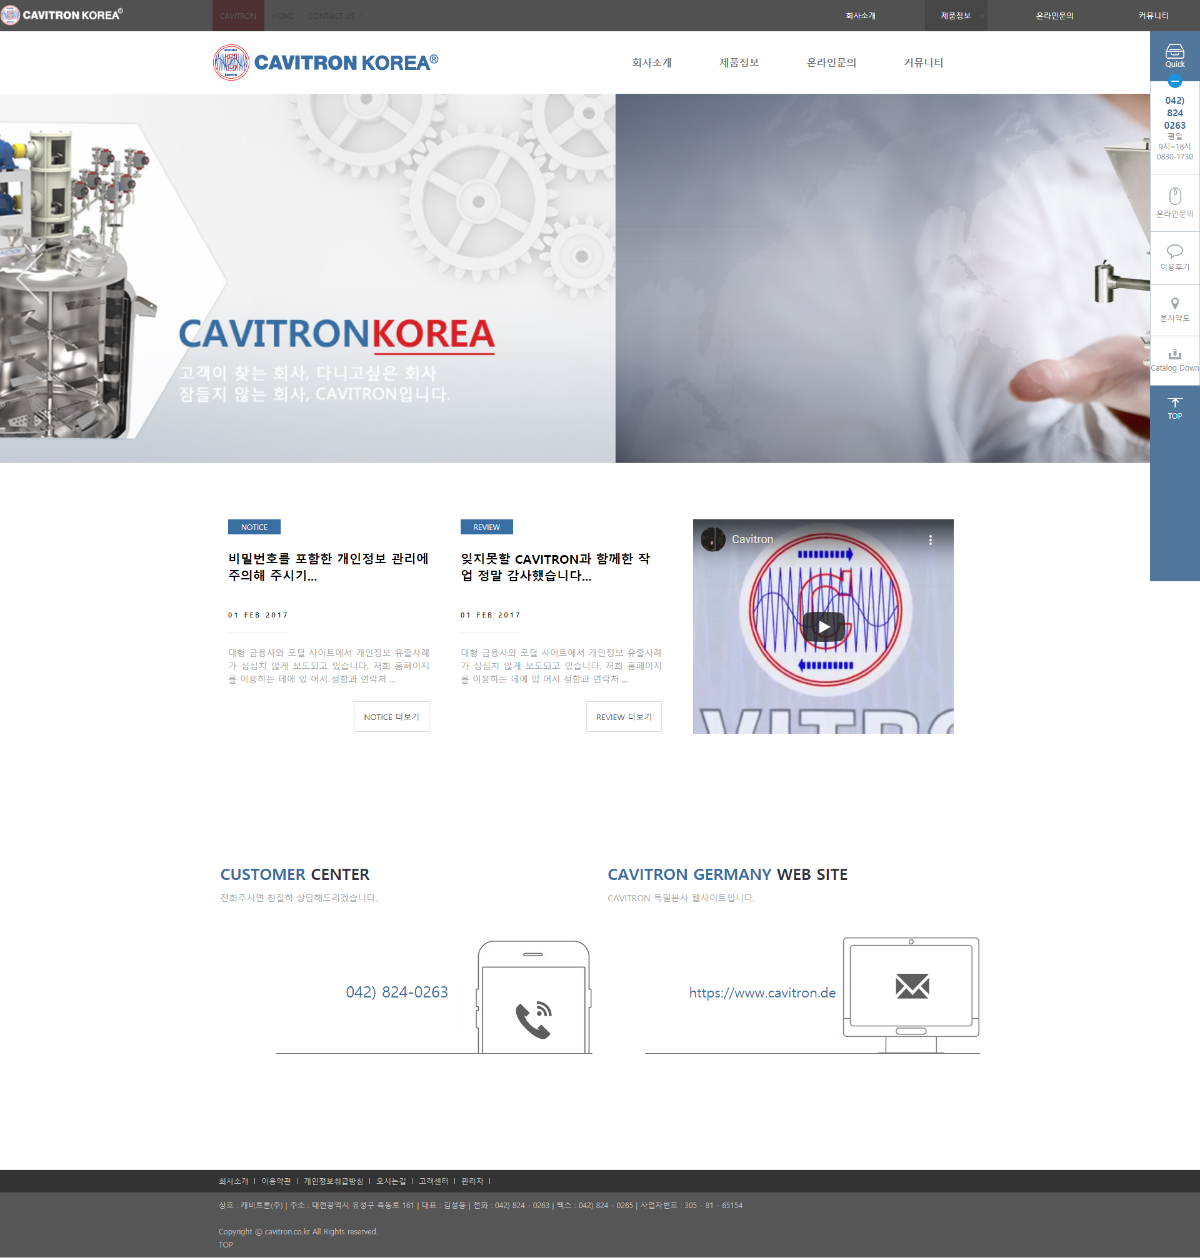The image size is (1200, 1258).
Task: Click the 개인정보취급방침 footer link
Action: pyautogui.click(x=333, y=1181)
